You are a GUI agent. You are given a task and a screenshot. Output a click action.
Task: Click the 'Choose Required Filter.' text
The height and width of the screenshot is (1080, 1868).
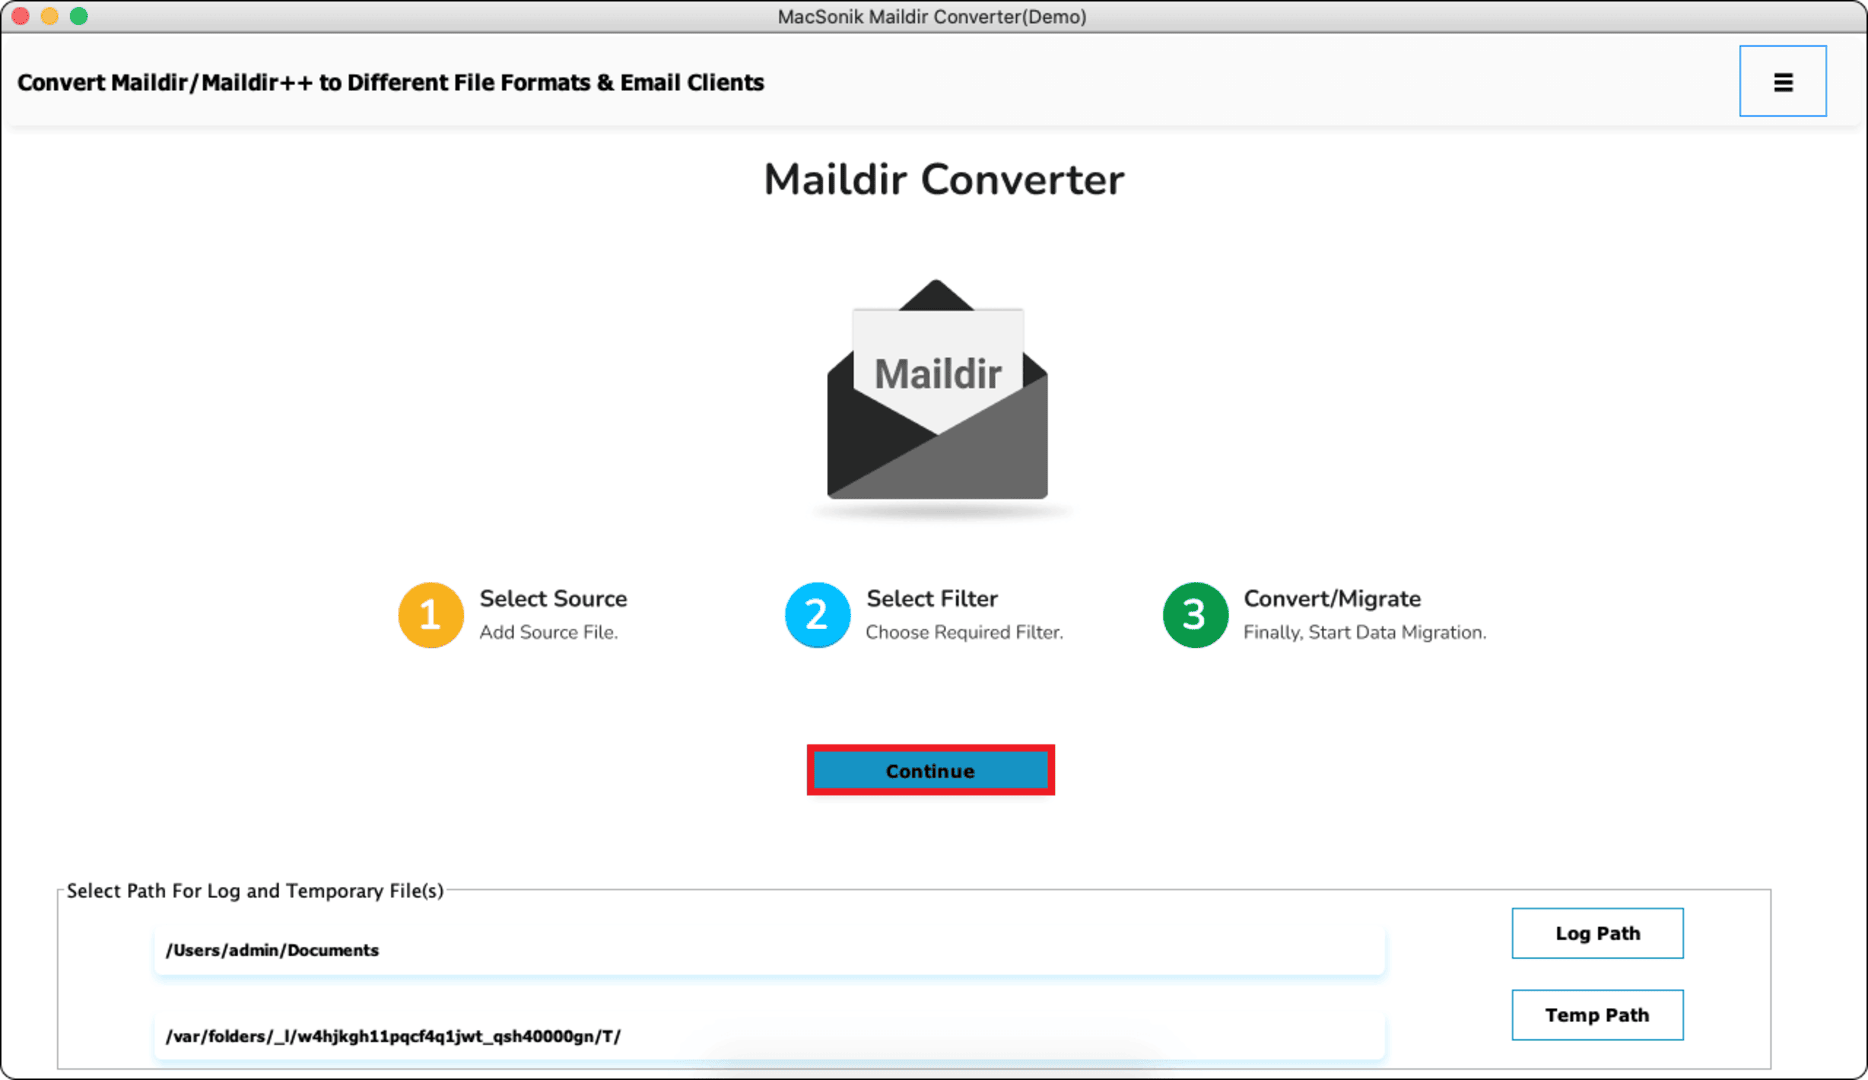964,632
